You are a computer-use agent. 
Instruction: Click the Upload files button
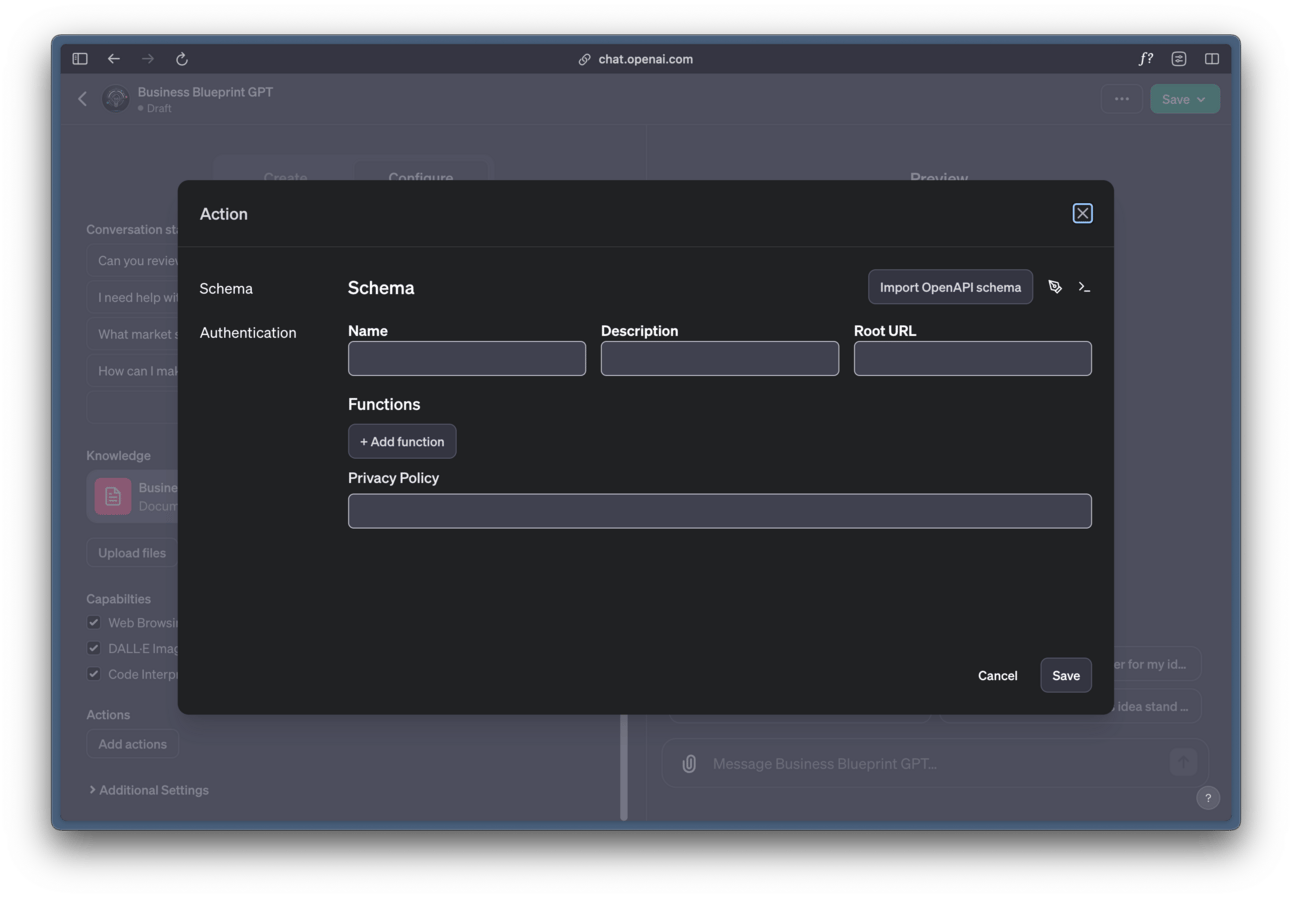point(132,552)
